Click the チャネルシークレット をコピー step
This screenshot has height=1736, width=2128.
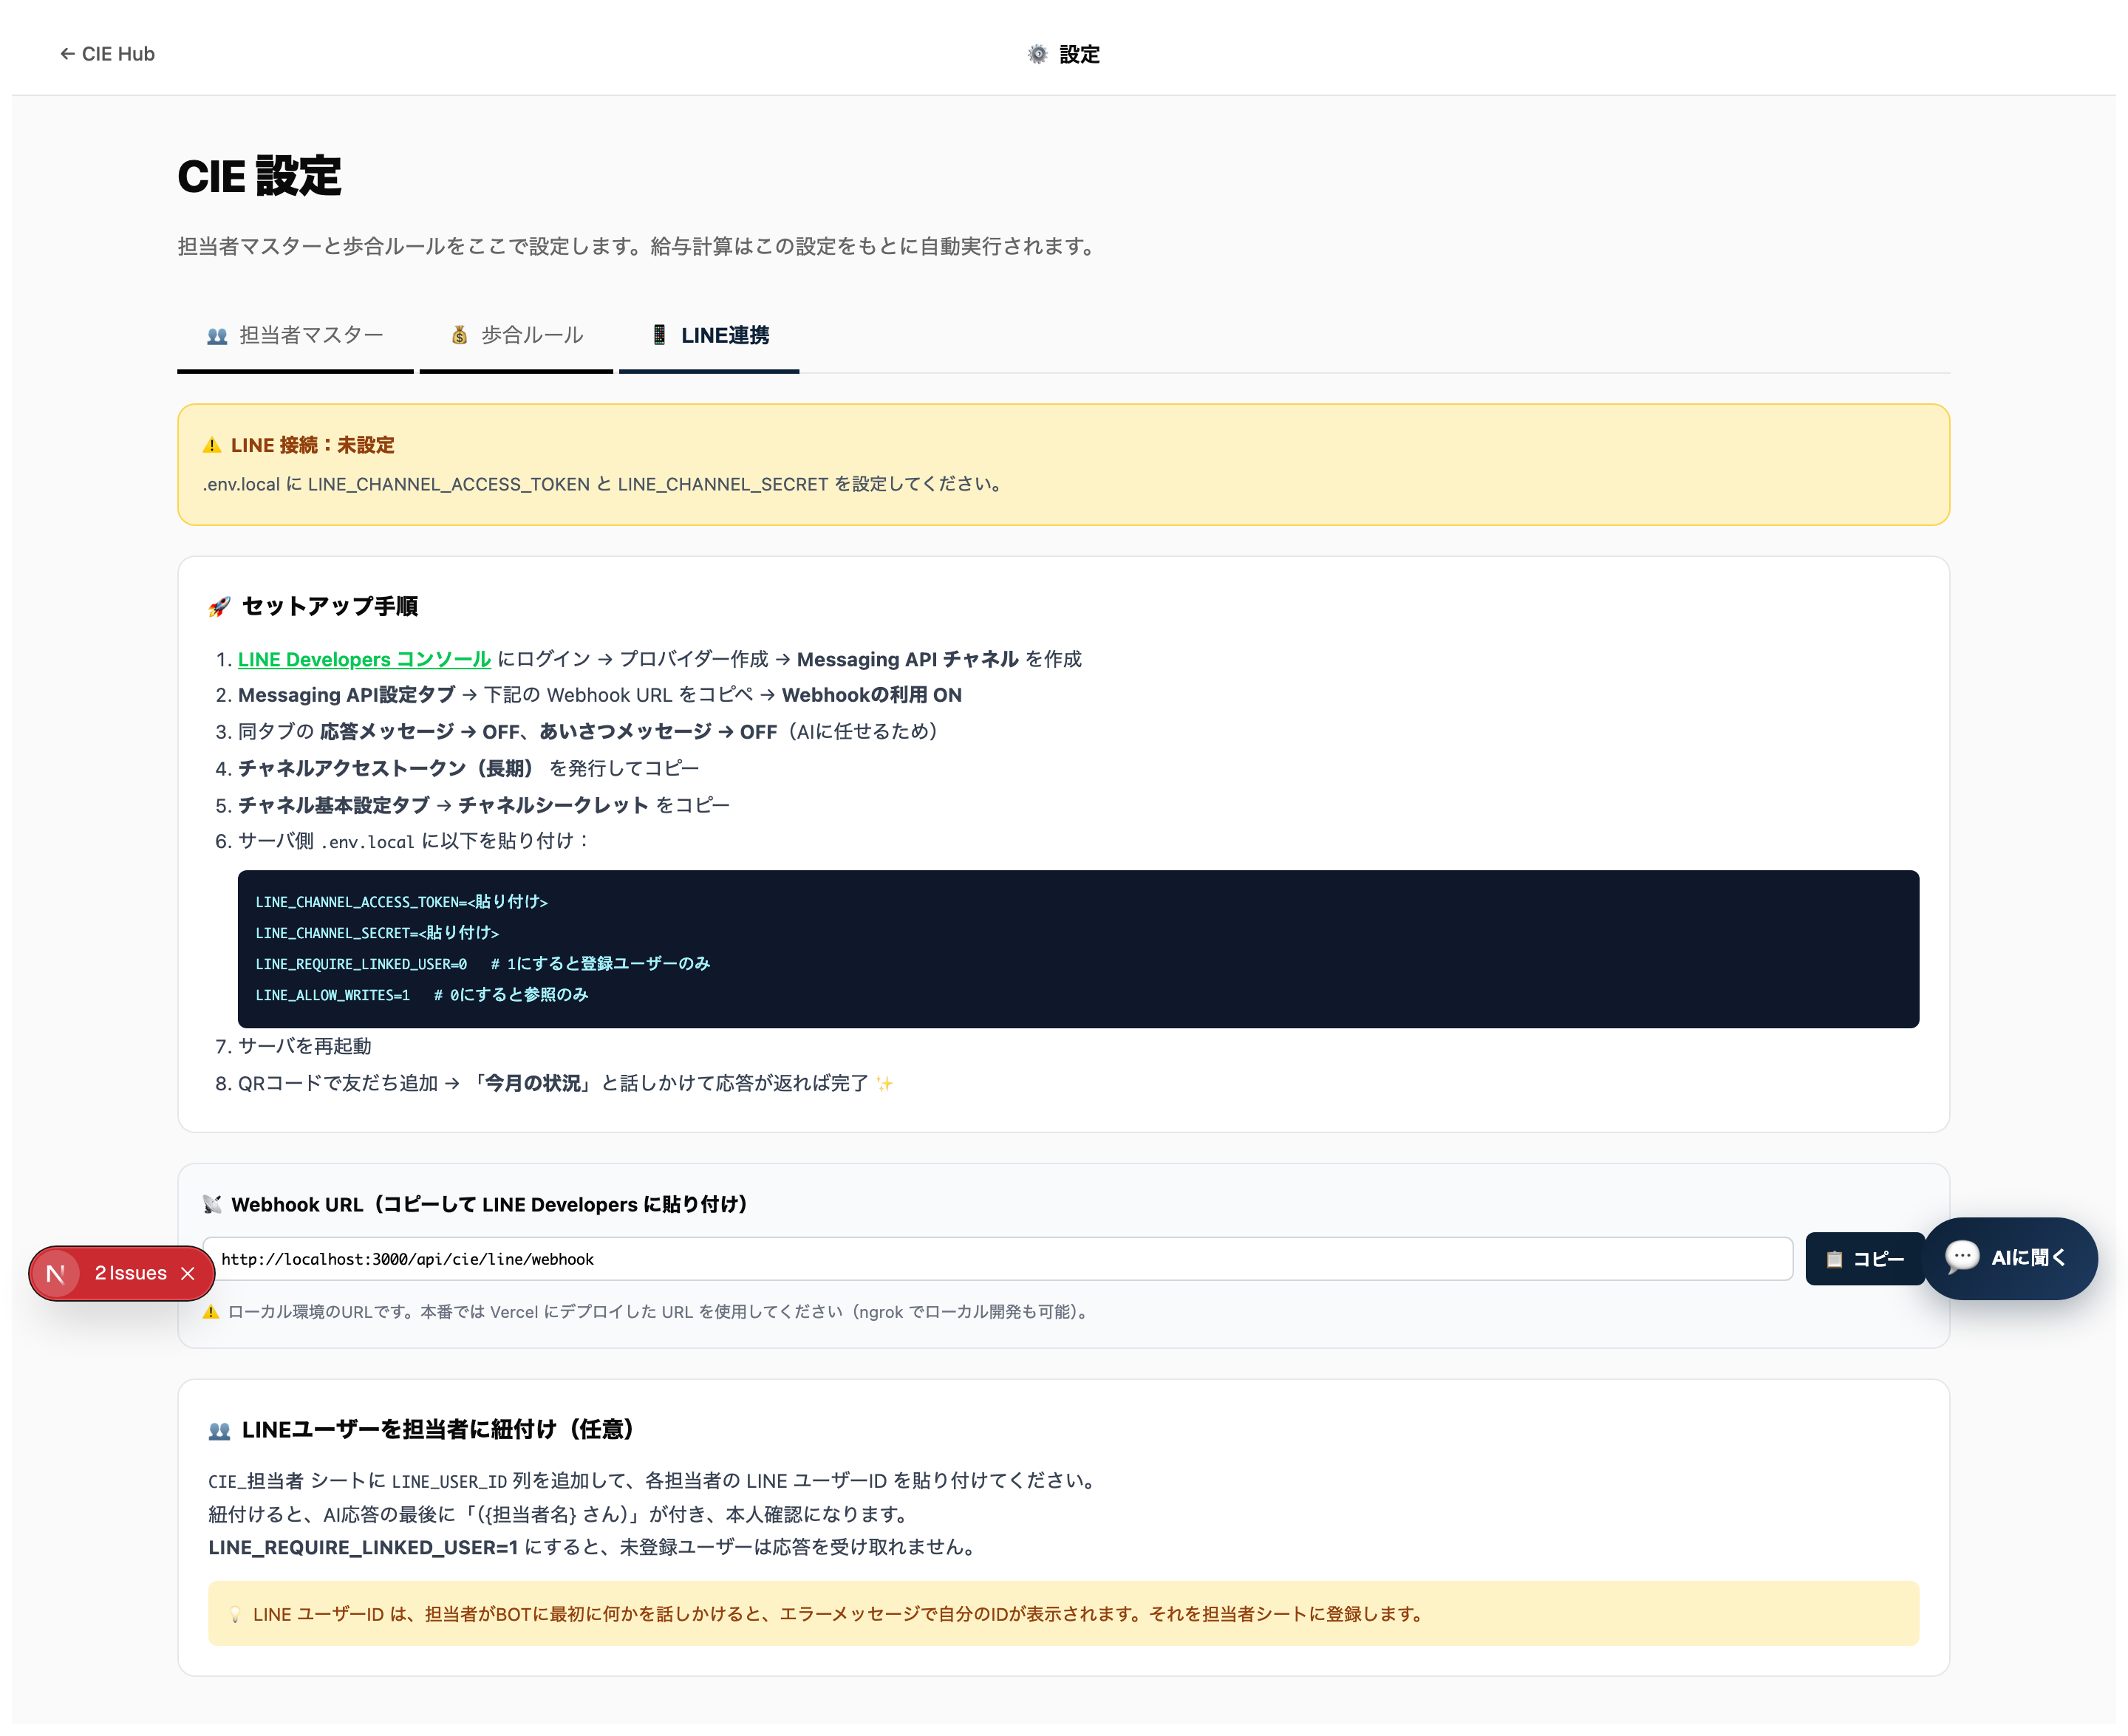click(594, 805)
